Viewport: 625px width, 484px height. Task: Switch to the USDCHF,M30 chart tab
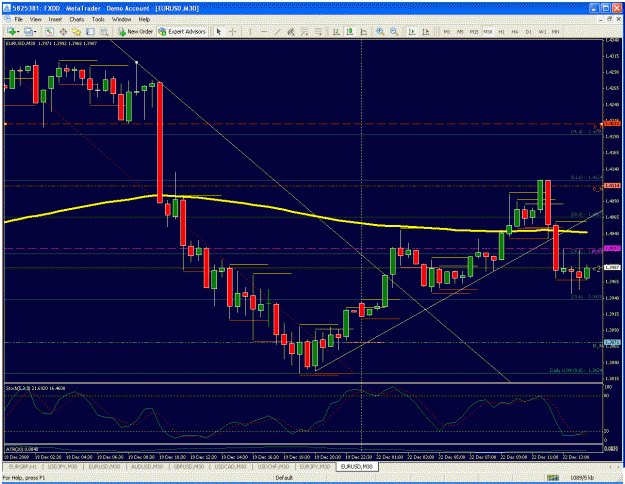(x=273, y=466)
